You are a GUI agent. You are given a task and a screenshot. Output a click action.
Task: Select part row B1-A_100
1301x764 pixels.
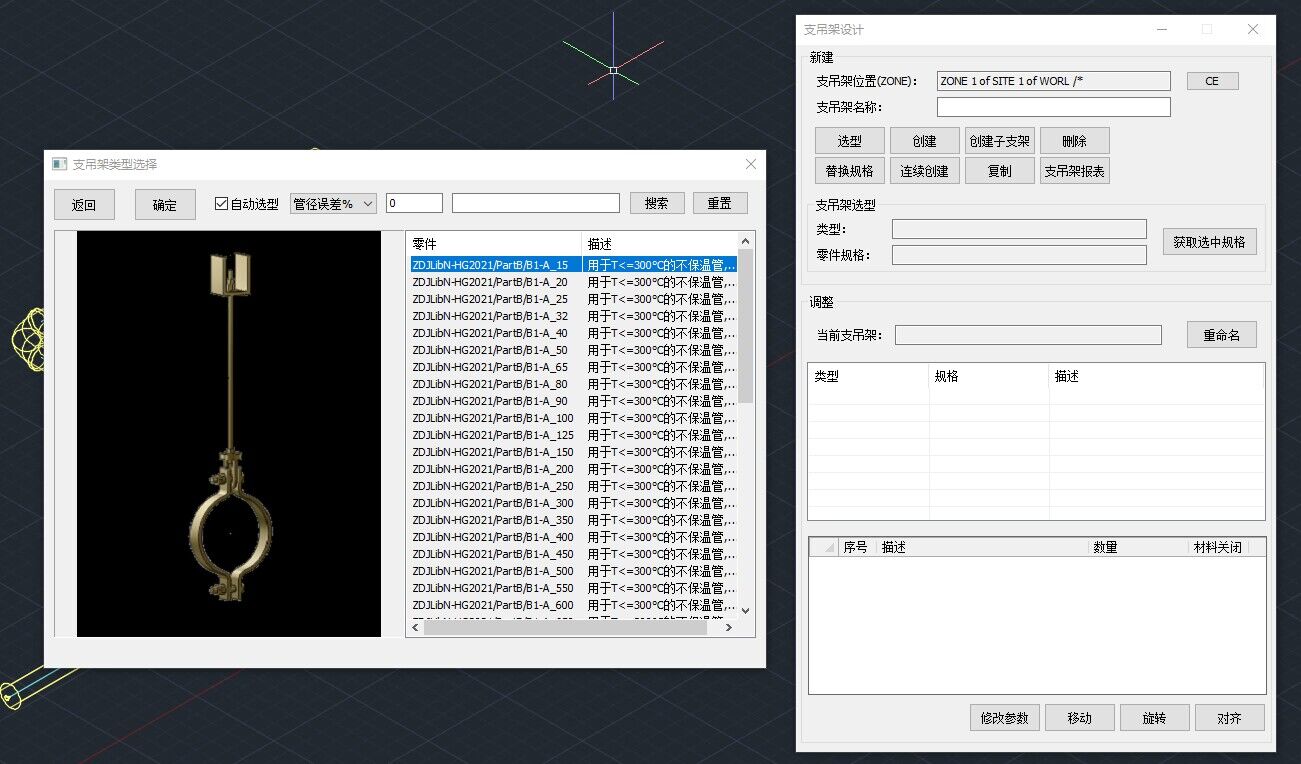click(494, 418)
